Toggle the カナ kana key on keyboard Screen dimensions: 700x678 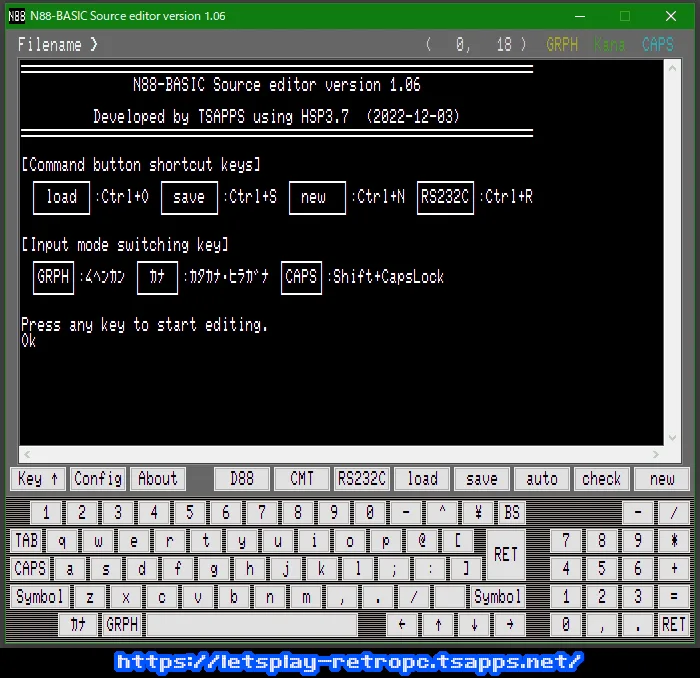point(78,624)
